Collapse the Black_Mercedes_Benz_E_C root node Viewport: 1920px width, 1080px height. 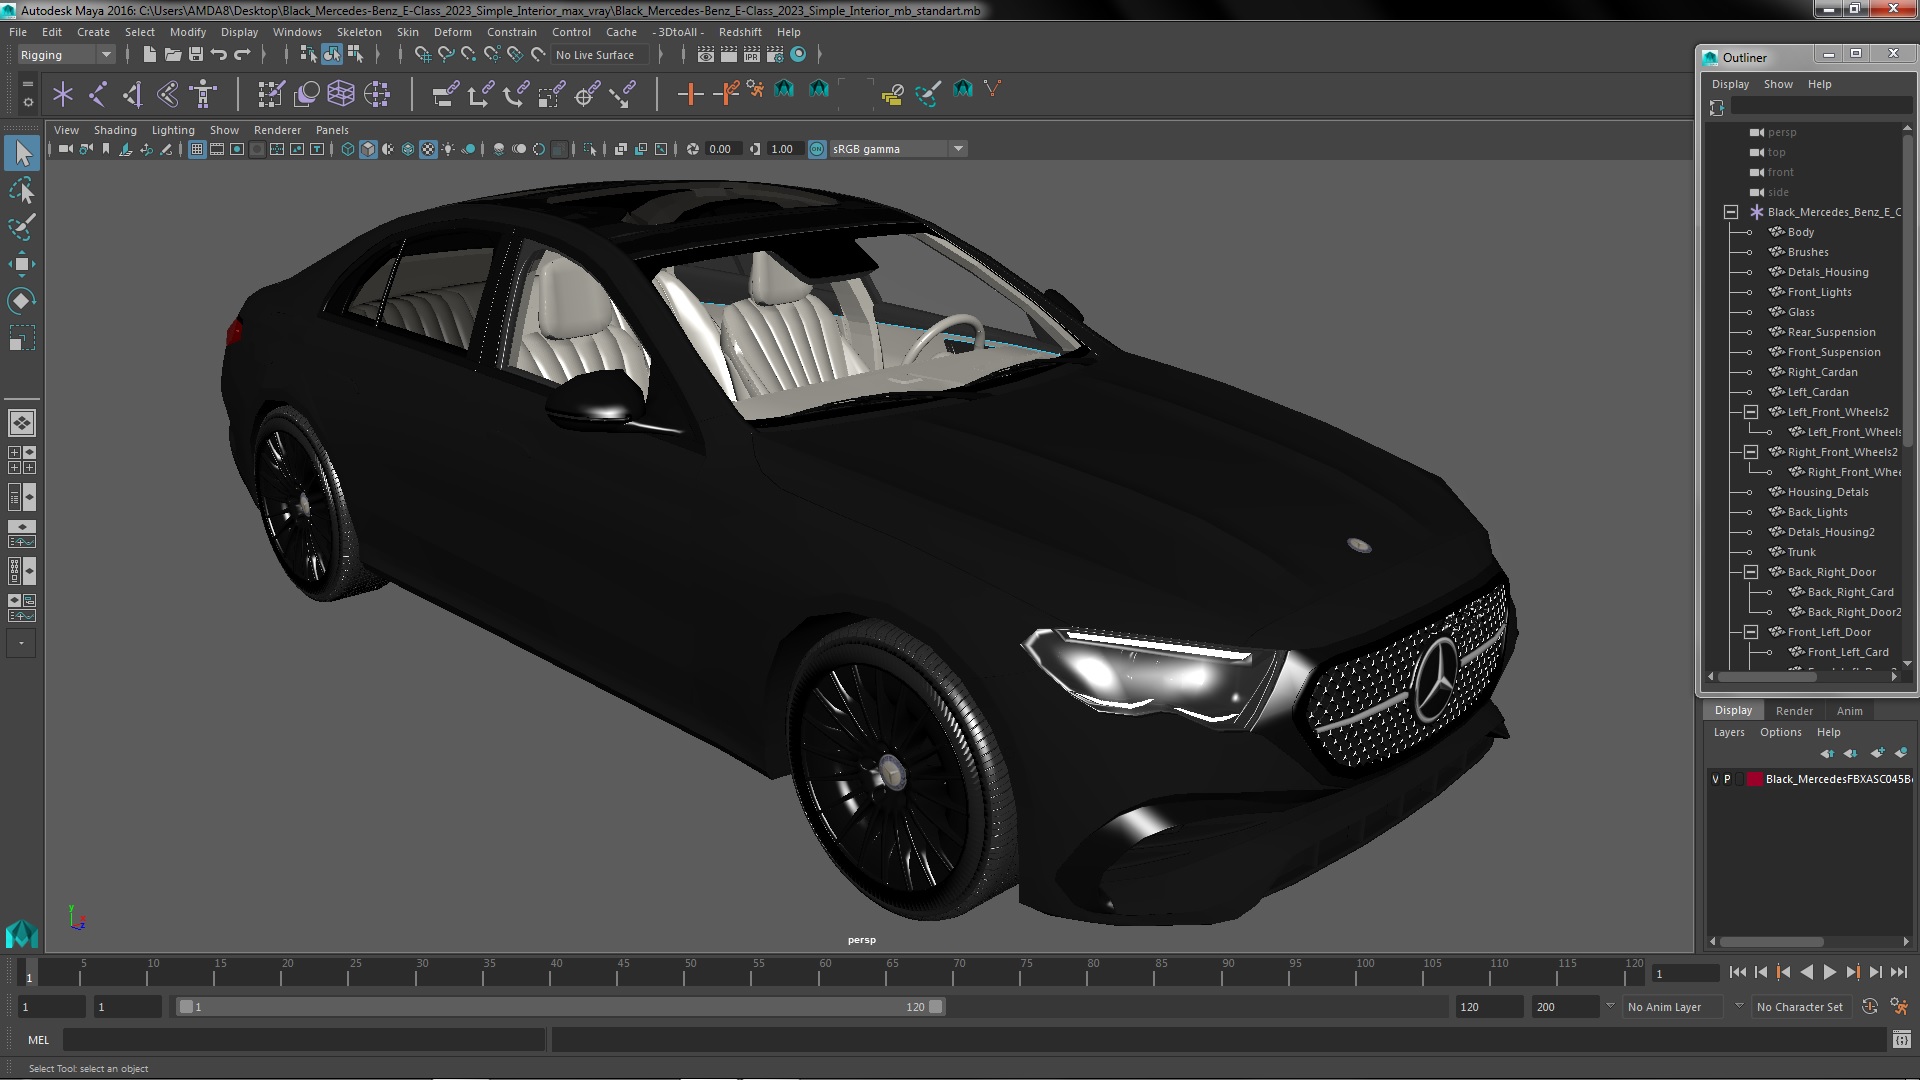pyautogui.click(x=1731, y=212)
